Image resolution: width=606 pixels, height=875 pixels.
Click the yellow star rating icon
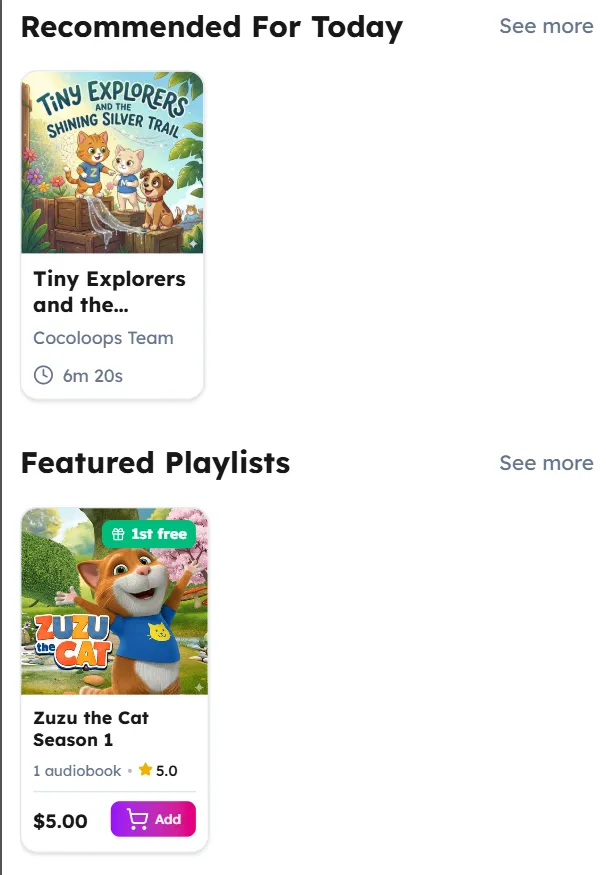click(145, 770)
